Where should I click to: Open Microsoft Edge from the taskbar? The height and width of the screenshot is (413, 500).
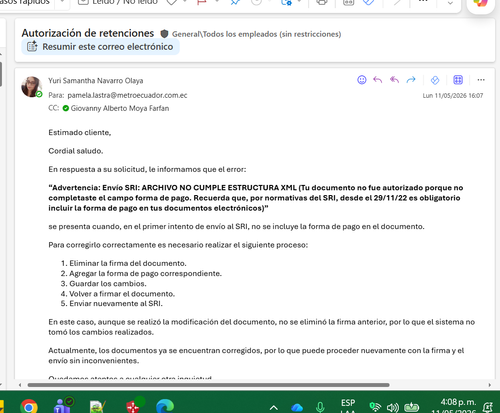tap(165, 407)
